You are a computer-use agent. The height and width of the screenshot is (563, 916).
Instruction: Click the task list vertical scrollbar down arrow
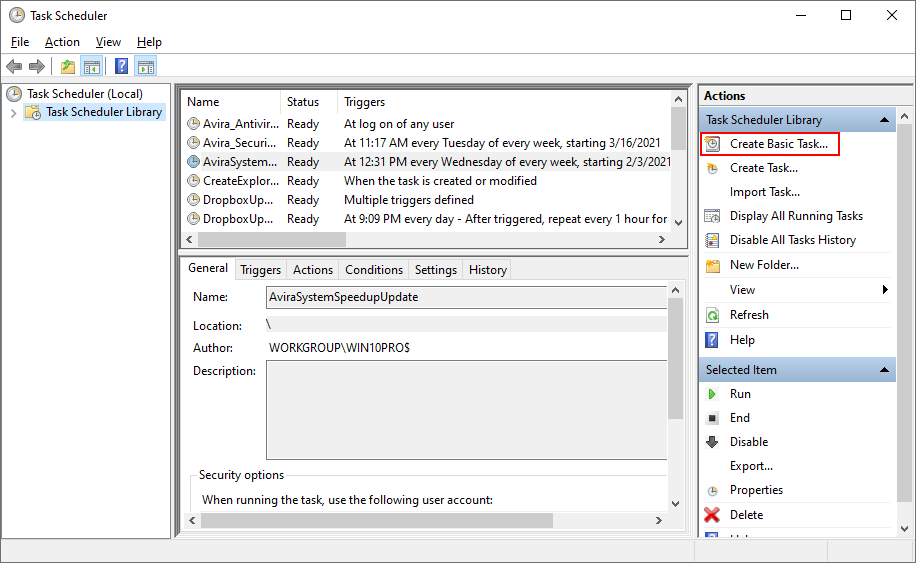(678, 223)
